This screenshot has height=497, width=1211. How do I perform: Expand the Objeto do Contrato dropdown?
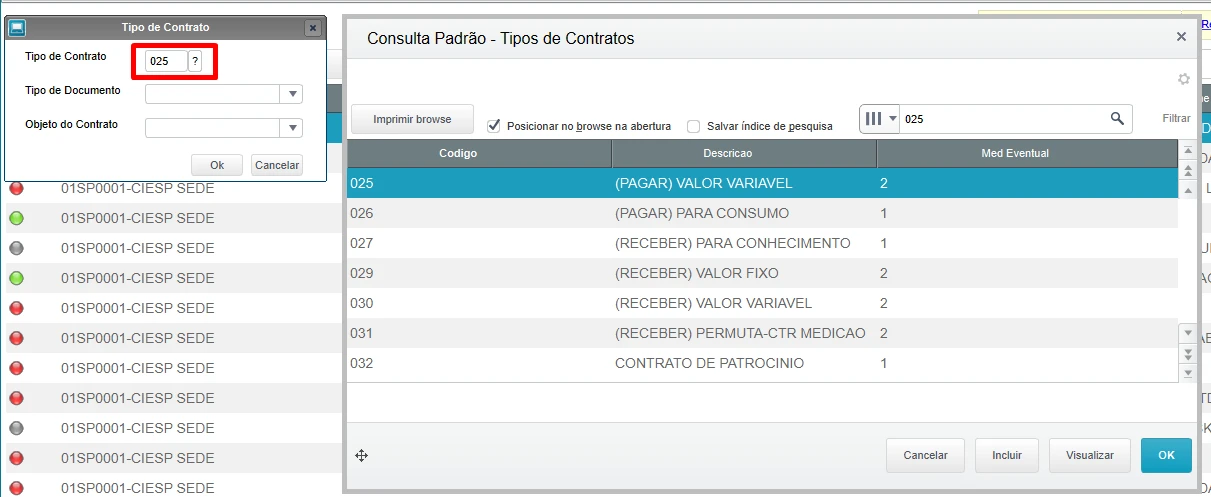coord(292,128)
